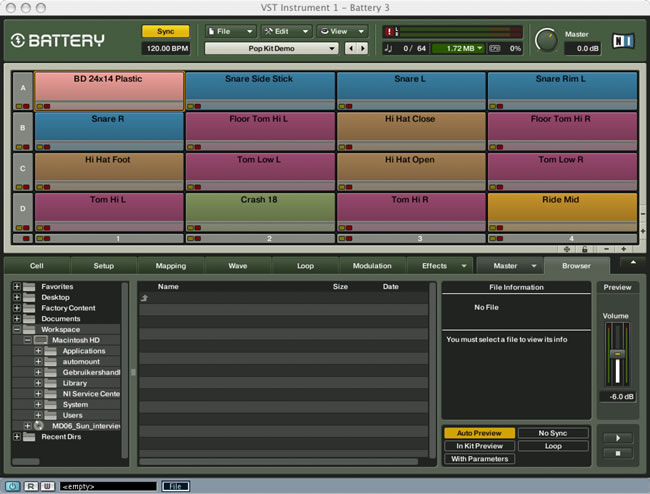The image size is (650, 494).
Task: Switch to the Wave tab
Action: point(238,266)
